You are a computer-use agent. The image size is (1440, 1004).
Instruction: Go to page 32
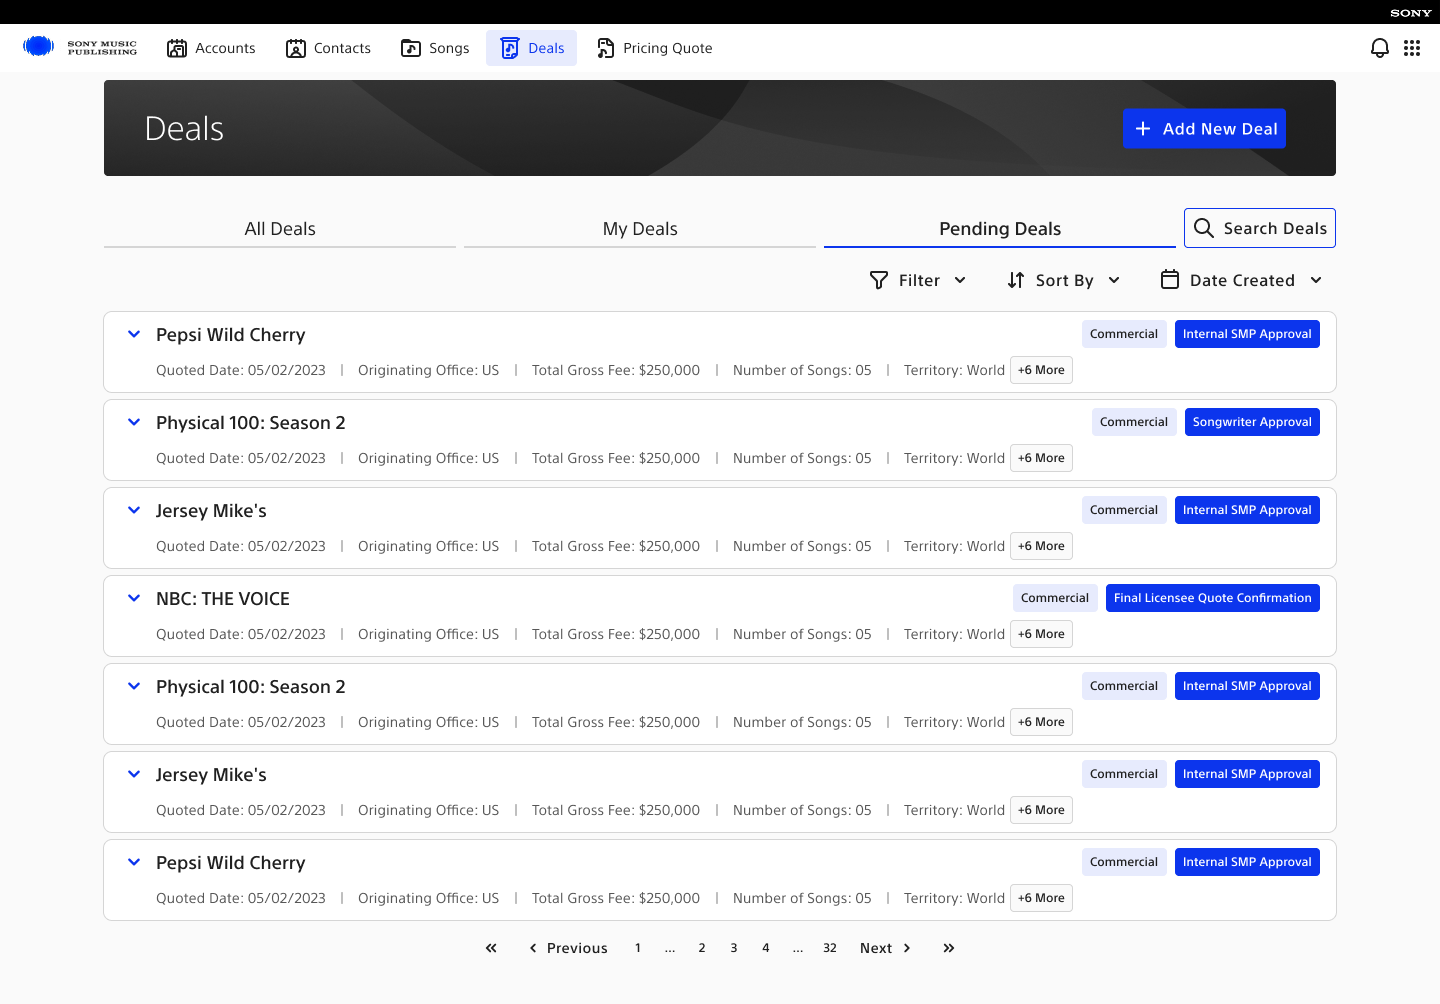pyautogui.click(x=830, y=948)
